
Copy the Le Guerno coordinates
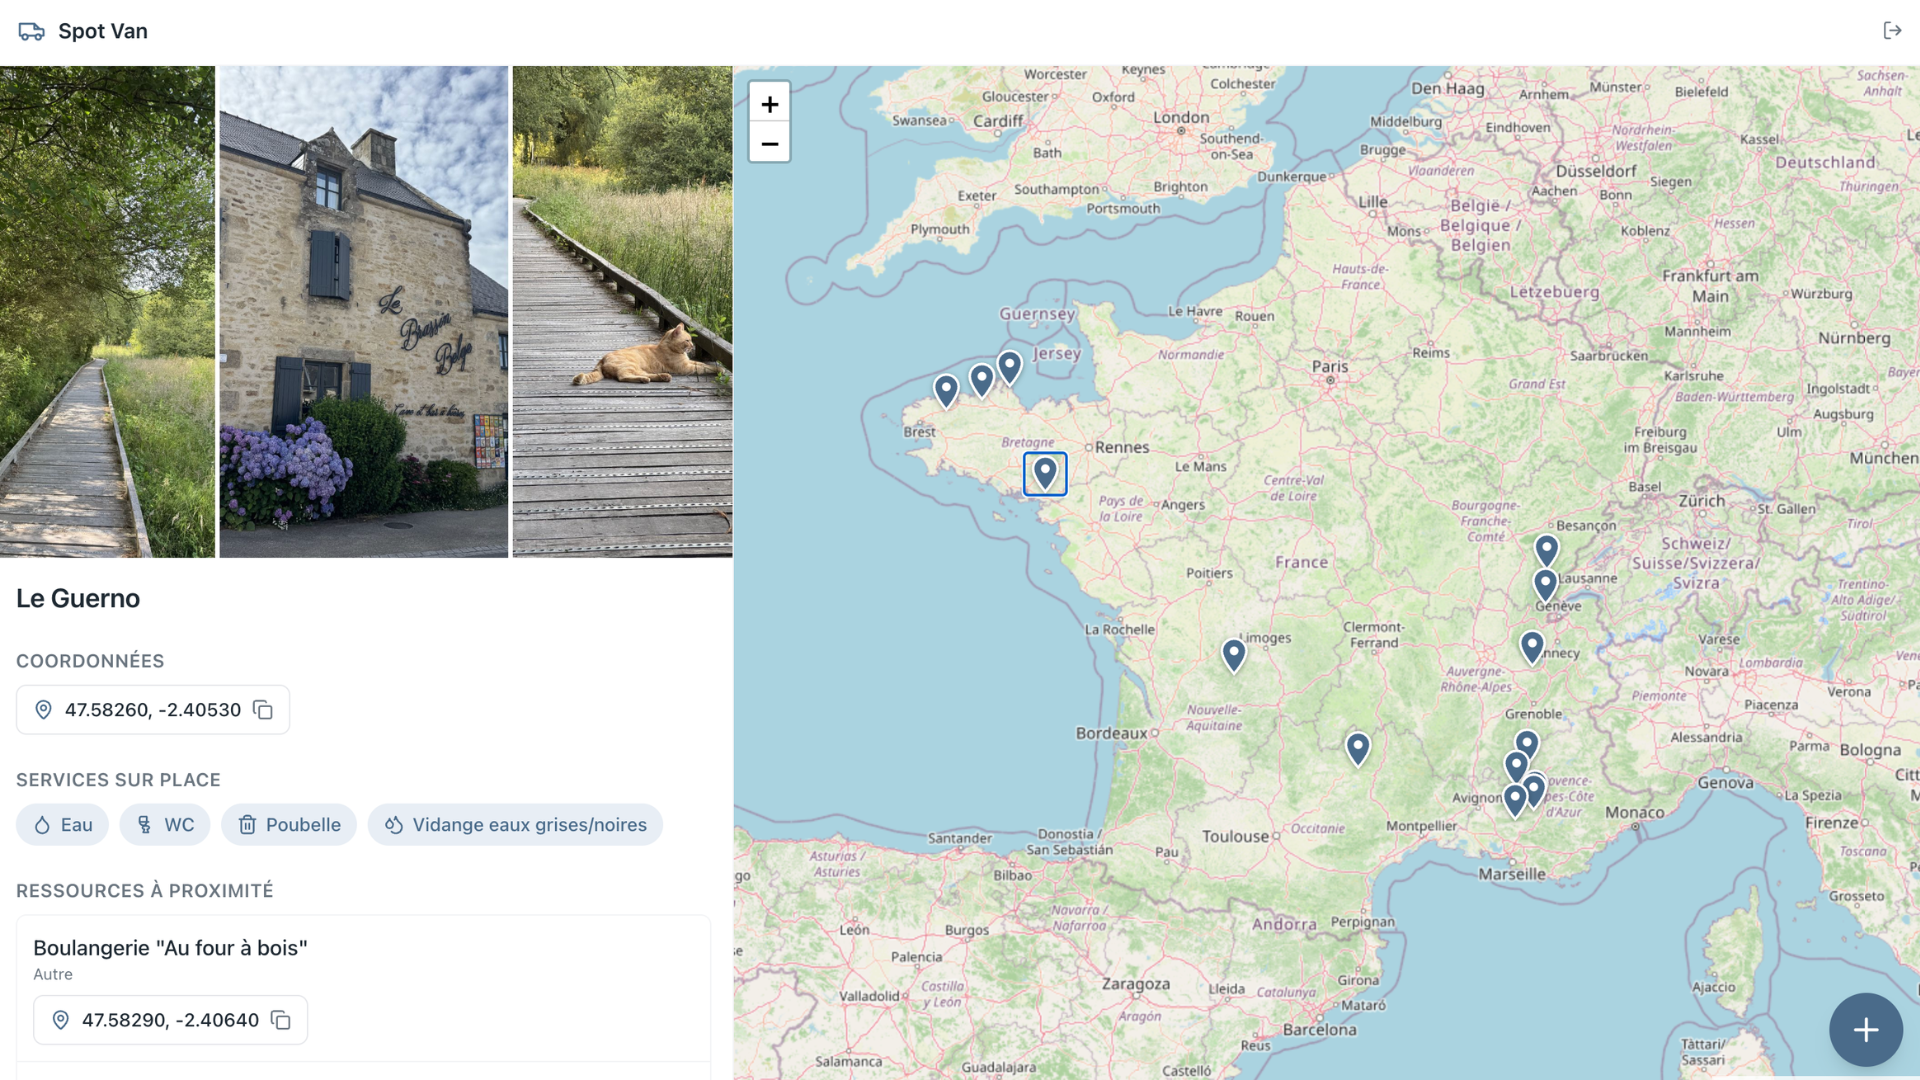click(x=263, y=710)
